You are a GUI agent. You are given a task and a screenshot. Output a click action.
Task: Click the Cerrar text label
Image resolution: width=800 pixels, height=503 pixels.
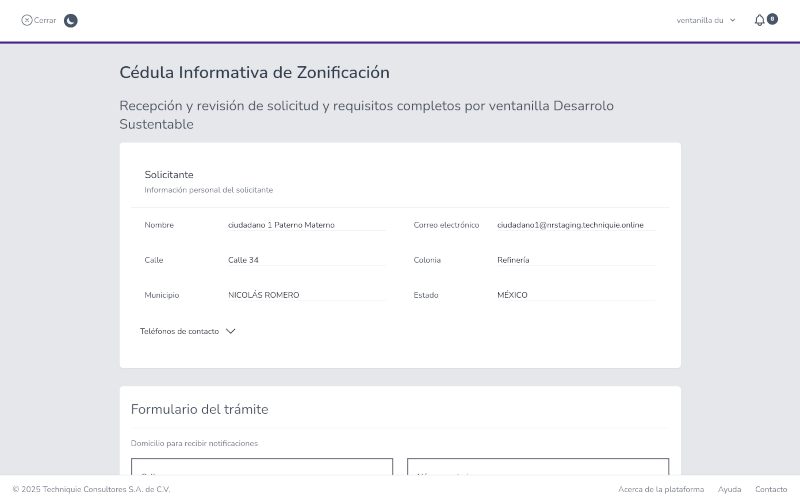tap(45, 20)
